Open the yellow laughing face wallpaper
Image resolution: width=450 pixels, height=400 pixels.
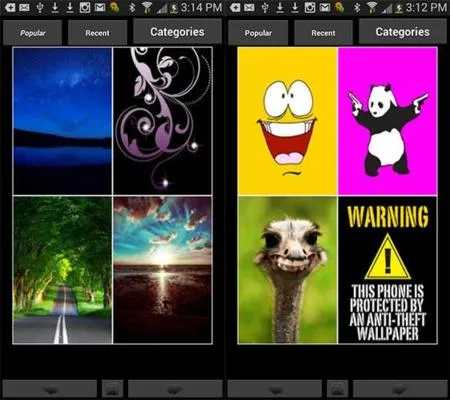(x=288, y=121)
